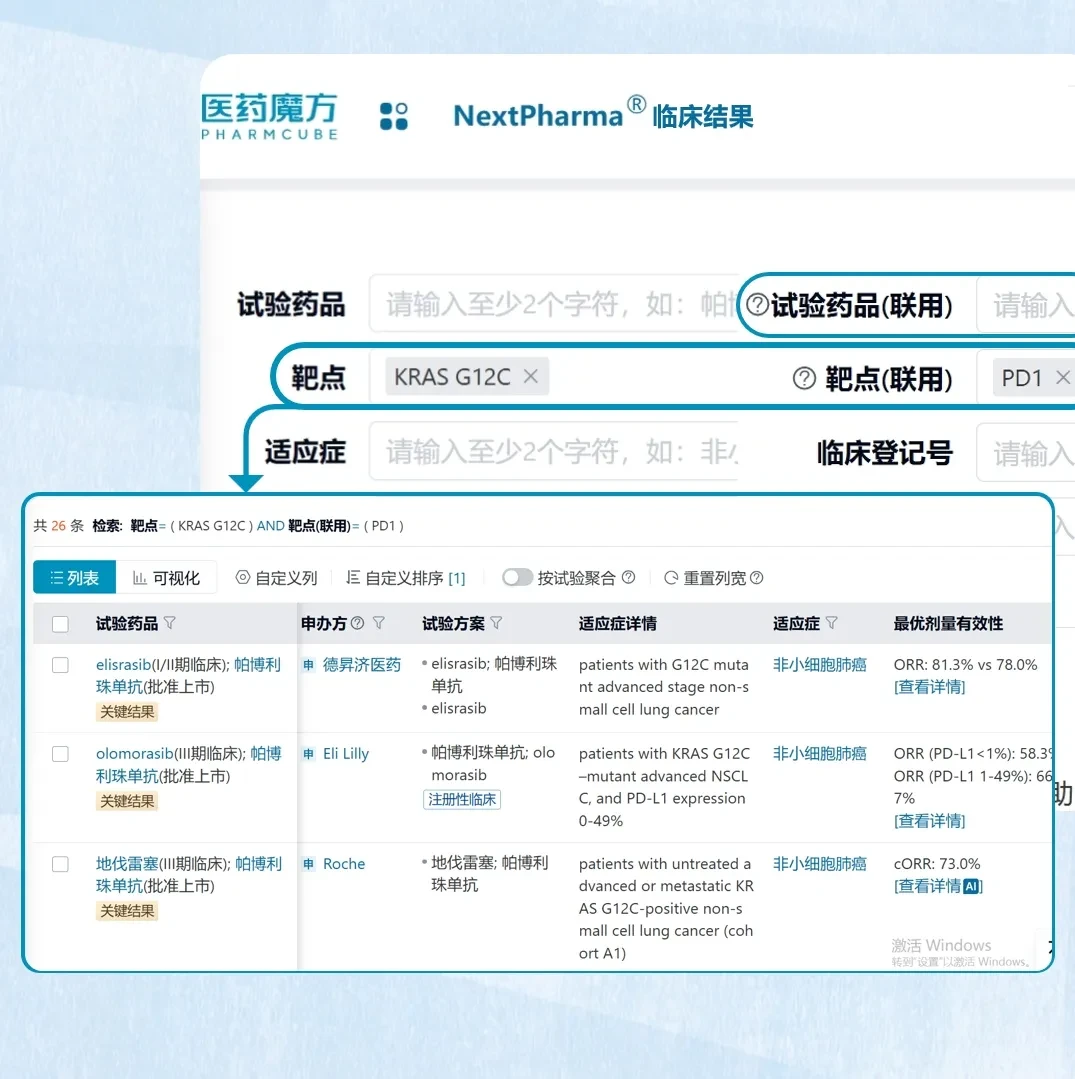
Task: Open the four-dot app grid icon
Action: click(394, 116)
